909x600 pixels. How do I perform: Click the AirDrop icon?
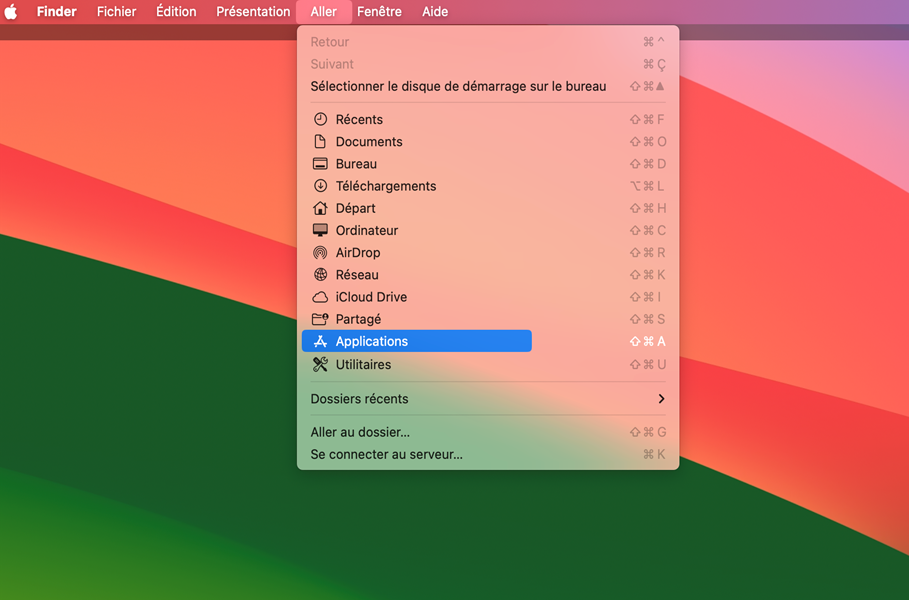click(320, 253)
